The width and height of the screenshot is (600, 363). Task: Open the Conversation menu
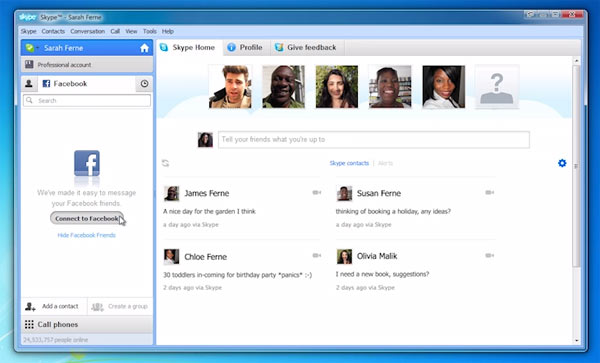pyautogui.click(x=88, y=31)
